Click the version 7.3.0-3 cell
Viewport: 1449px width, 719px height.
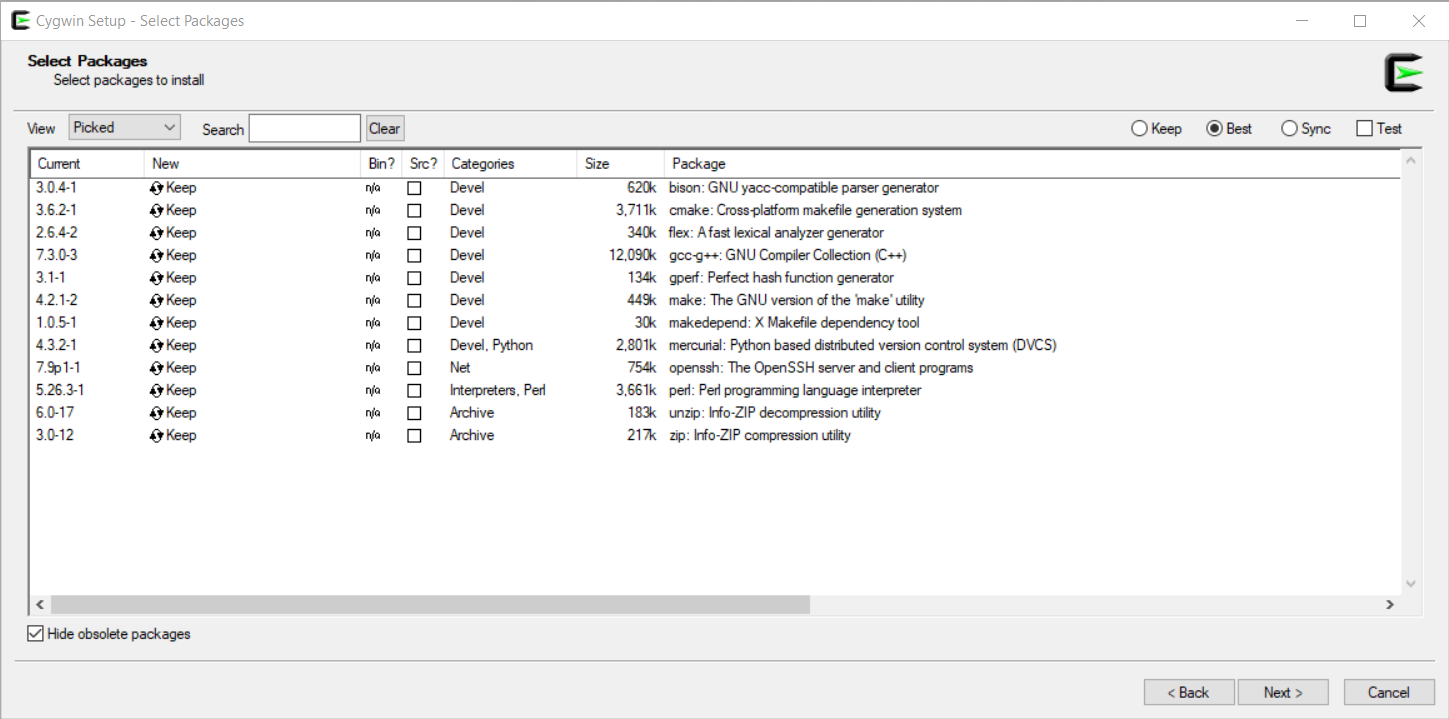57,255
